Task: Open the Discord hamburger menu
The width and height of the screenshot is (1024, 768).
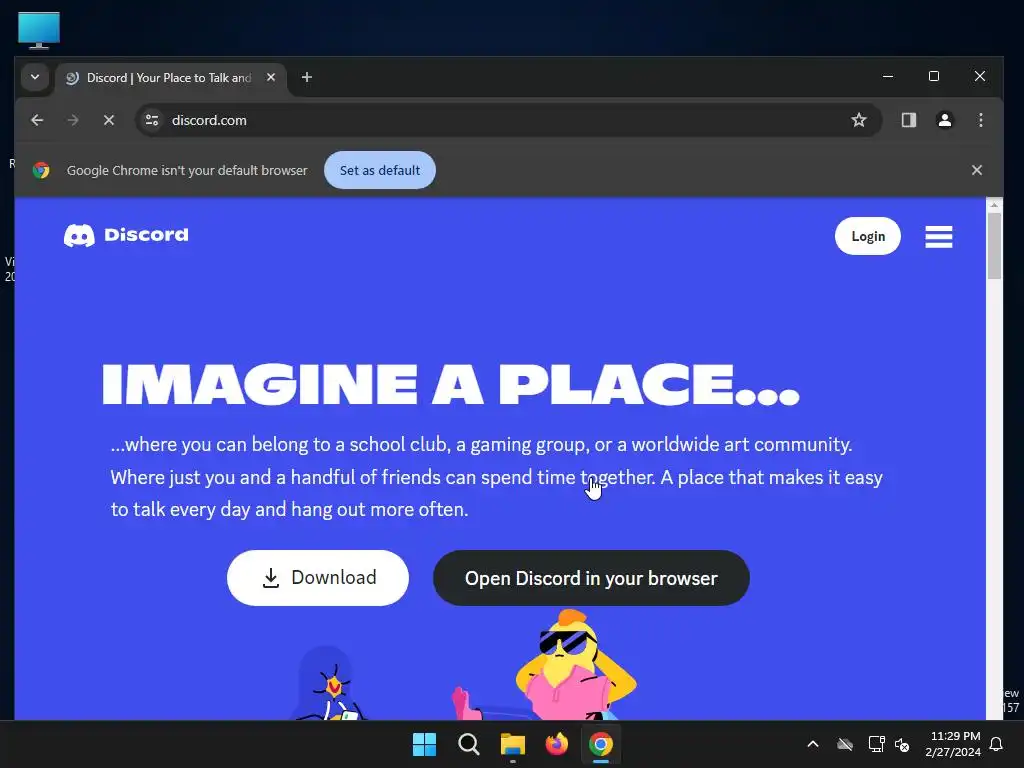Action: tap(938, 236)
